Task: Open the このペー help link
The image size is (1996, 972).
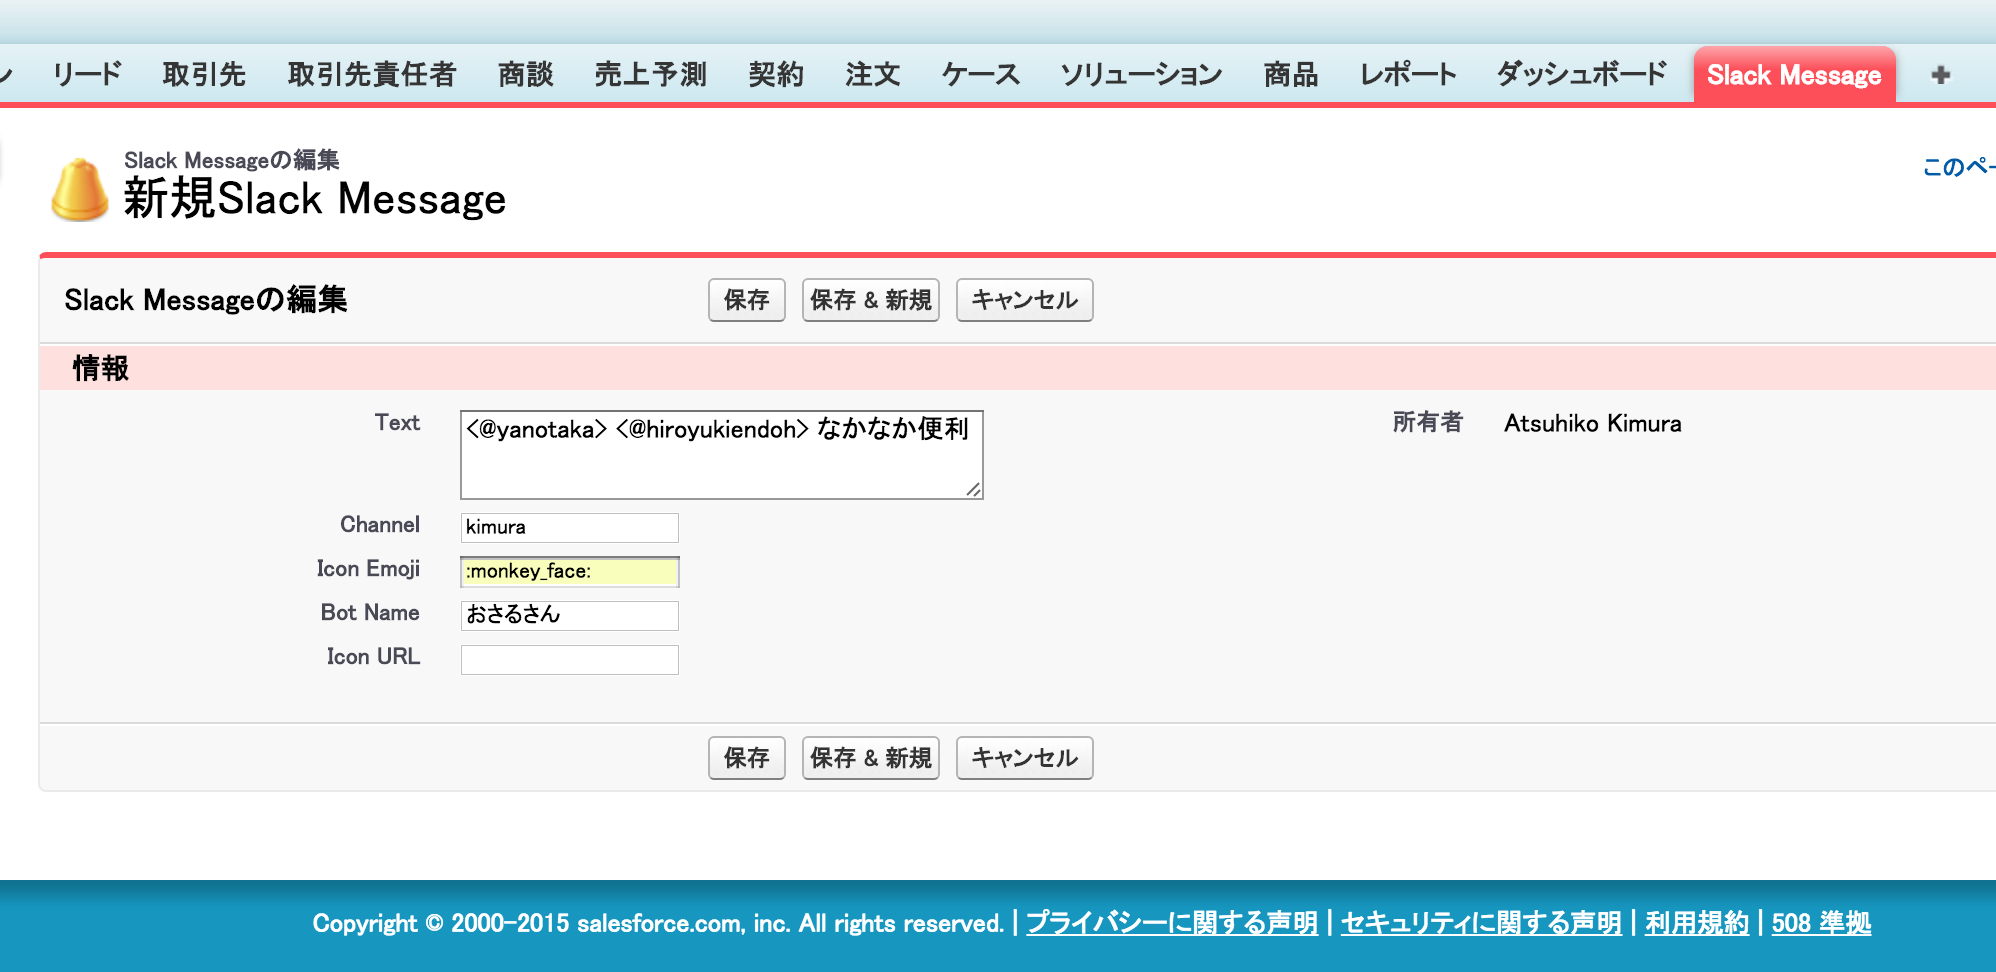Action: pyautogui.click(x=1958, y=167)
